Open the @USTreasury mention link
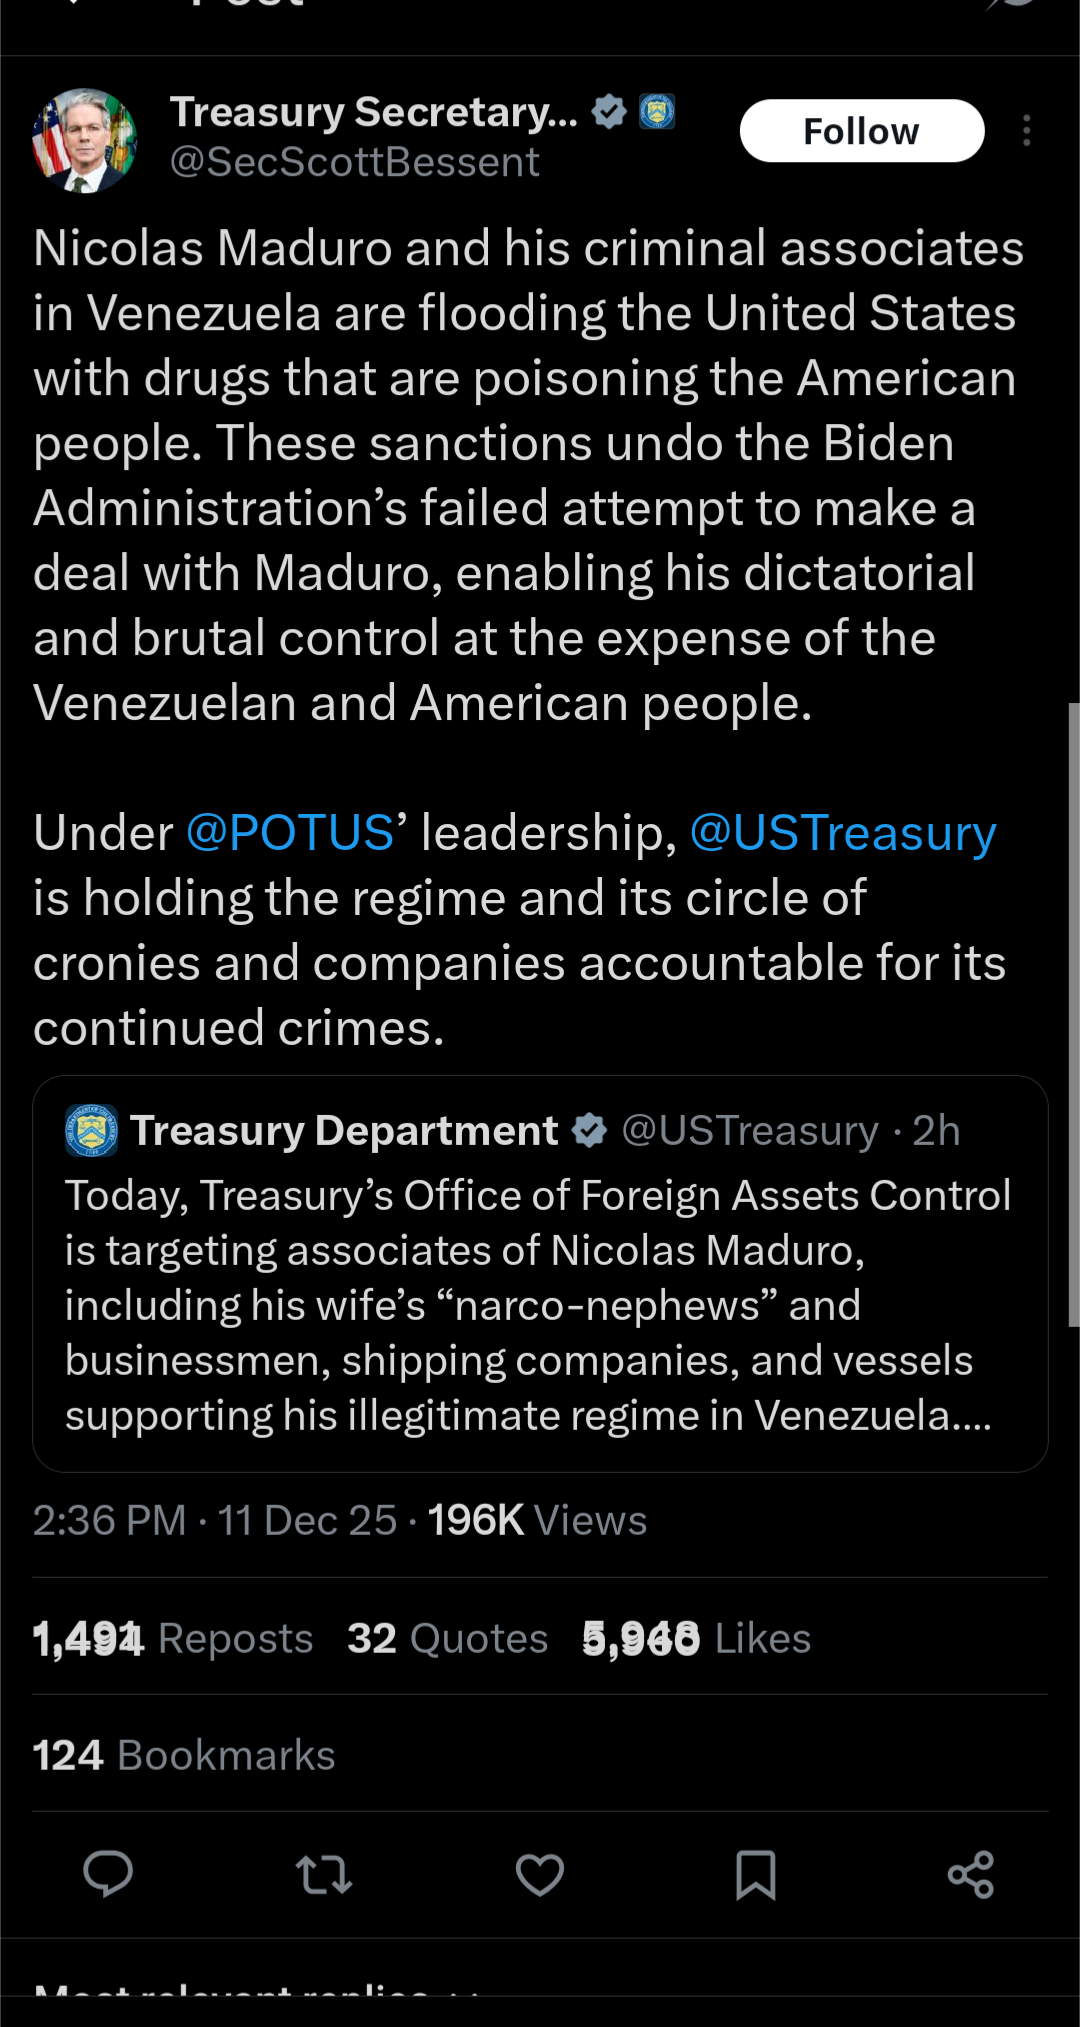 (x=843, y=833)
